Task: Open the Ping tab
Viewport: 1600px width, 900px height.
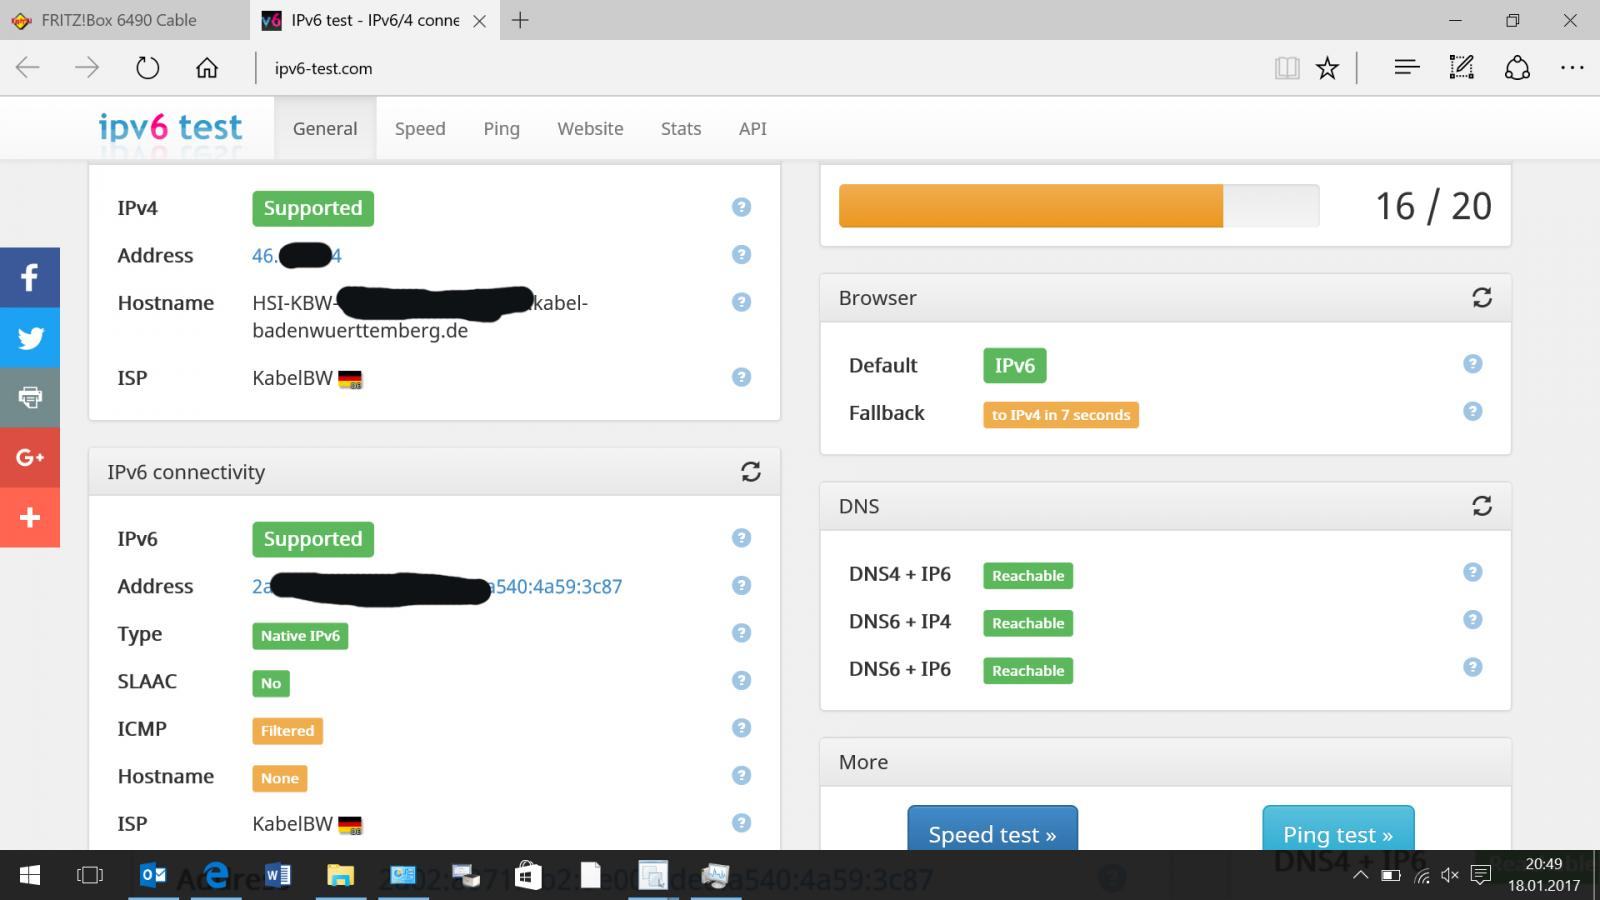Action: tap(501, 128)
